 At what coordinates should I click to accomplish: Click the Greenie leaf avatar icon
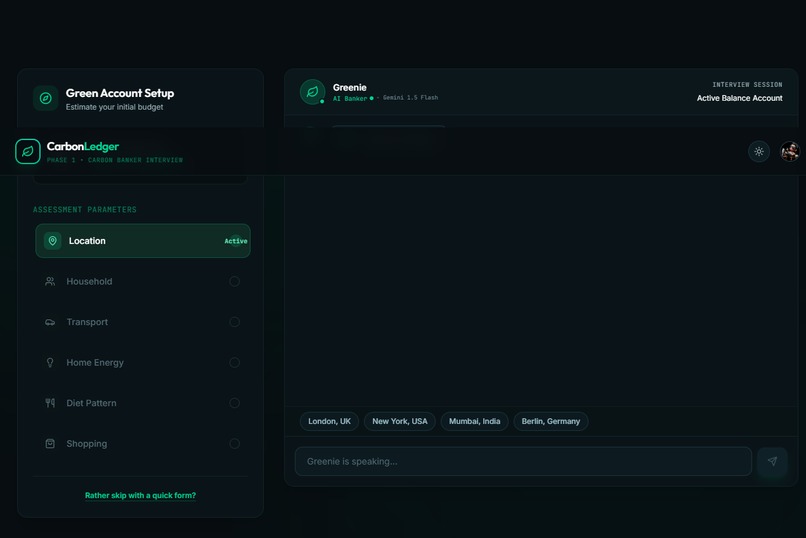point(313,92)
